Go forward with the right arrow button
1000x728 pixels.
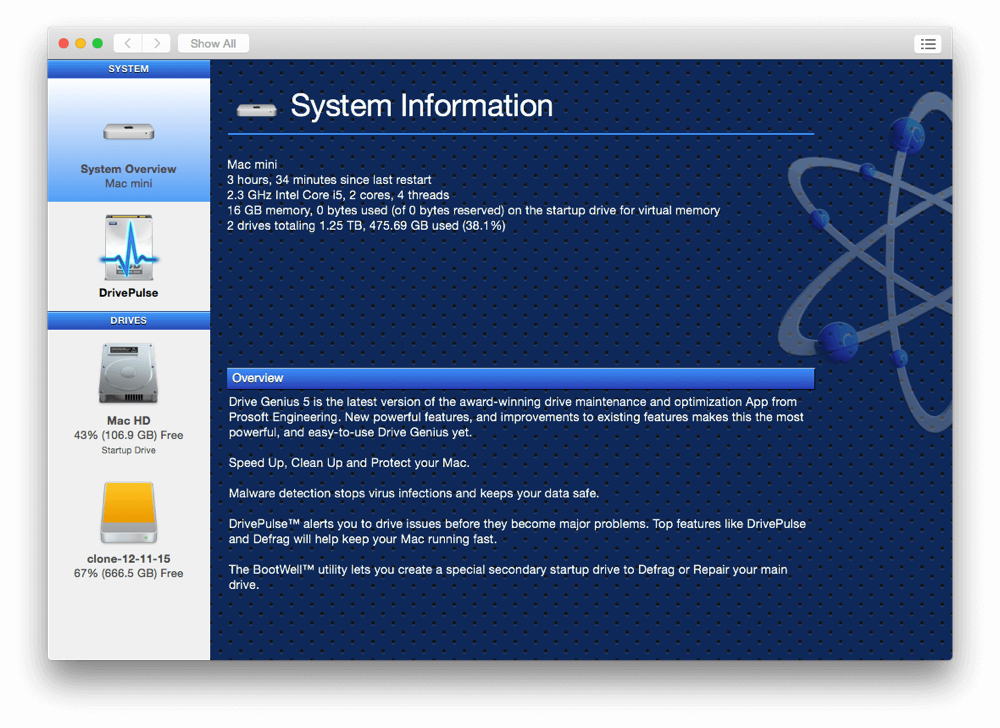pyautogui.click(x=156, y=43)
